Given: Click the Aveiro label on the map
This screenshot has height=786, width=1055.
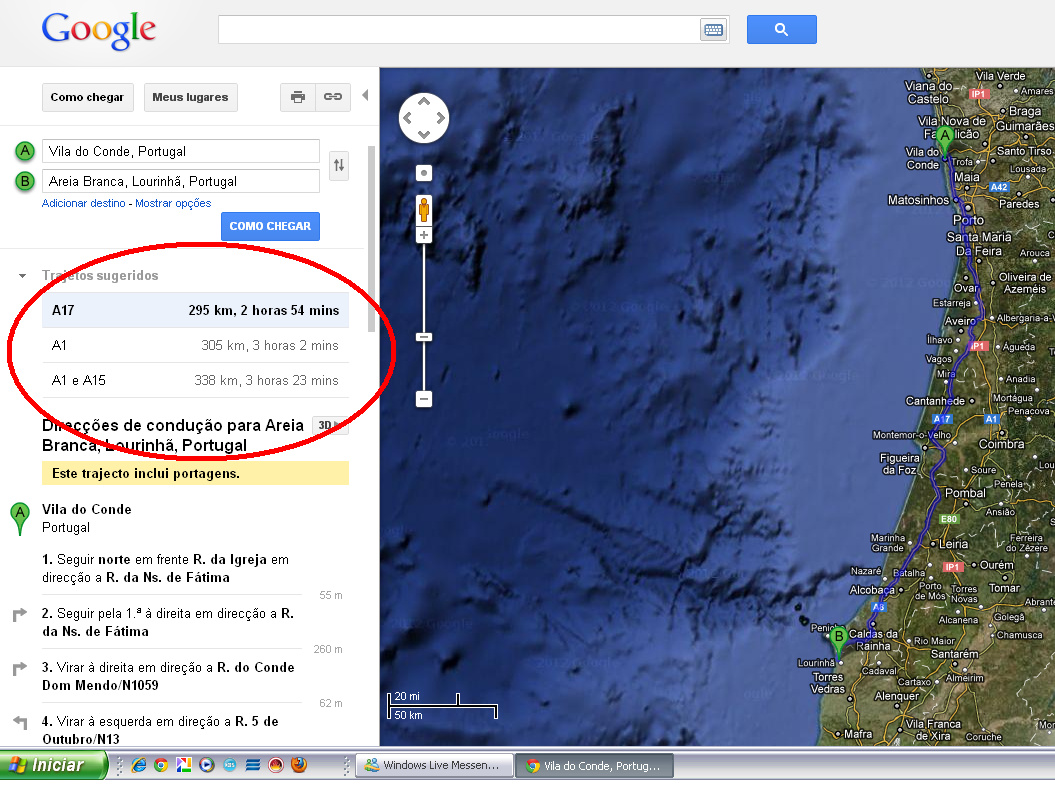Looking at the screenshot, I should click(959, 321).
